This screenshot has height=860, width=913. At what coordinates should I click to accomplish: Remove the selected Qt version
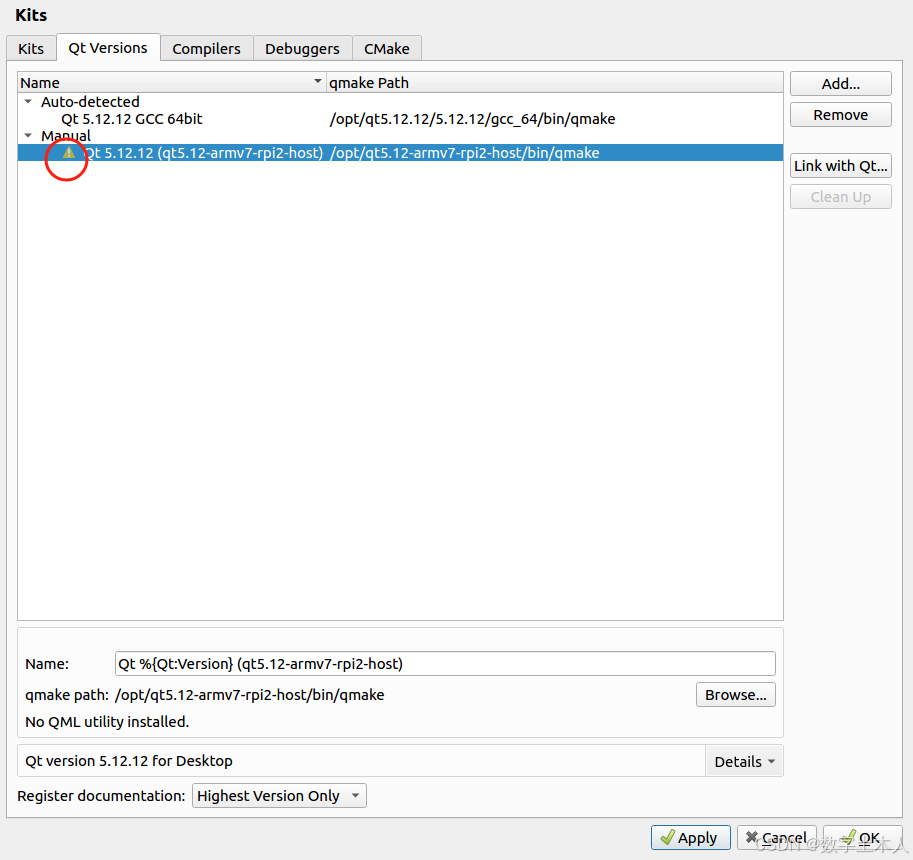coord(840,115)
